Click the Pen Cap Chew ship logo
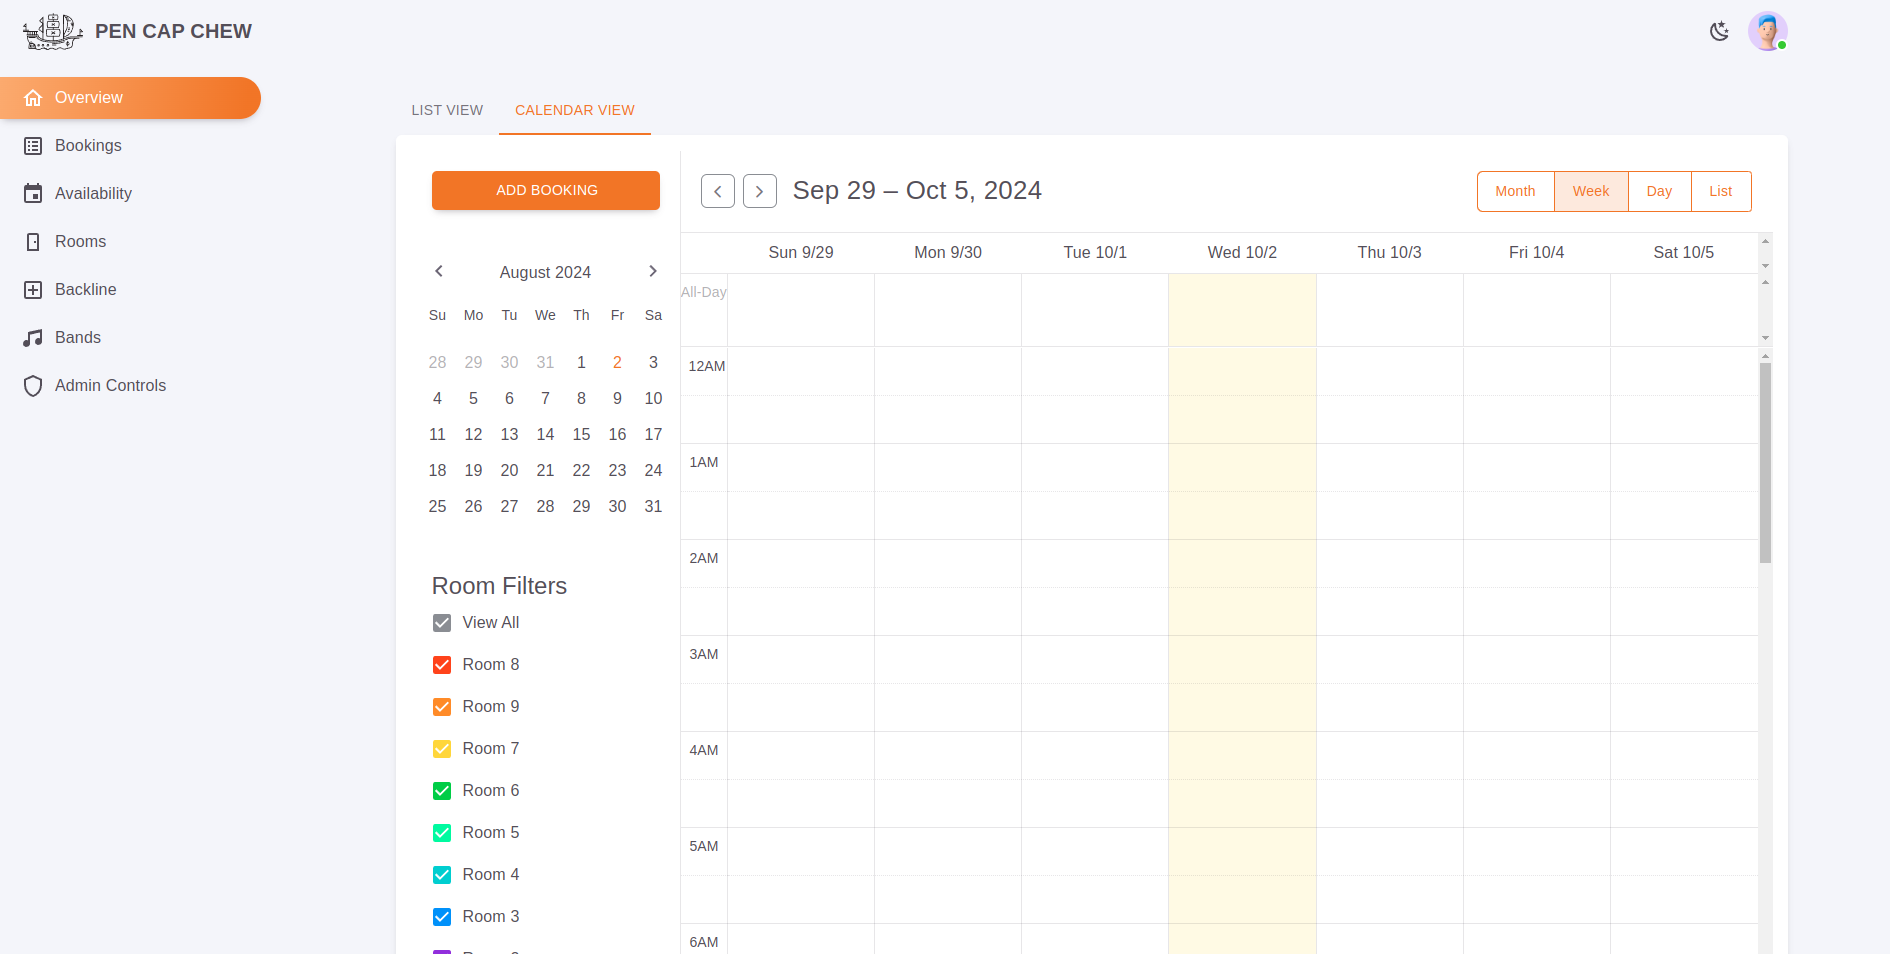 coord(52,32)
